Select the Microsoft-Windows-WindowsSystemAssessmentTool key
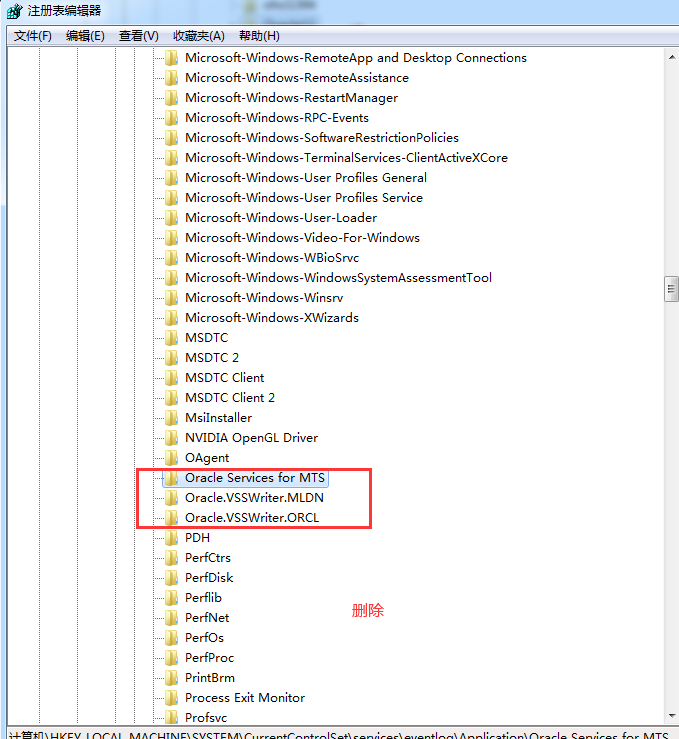679x739 pixels. [x=338, y=278]
